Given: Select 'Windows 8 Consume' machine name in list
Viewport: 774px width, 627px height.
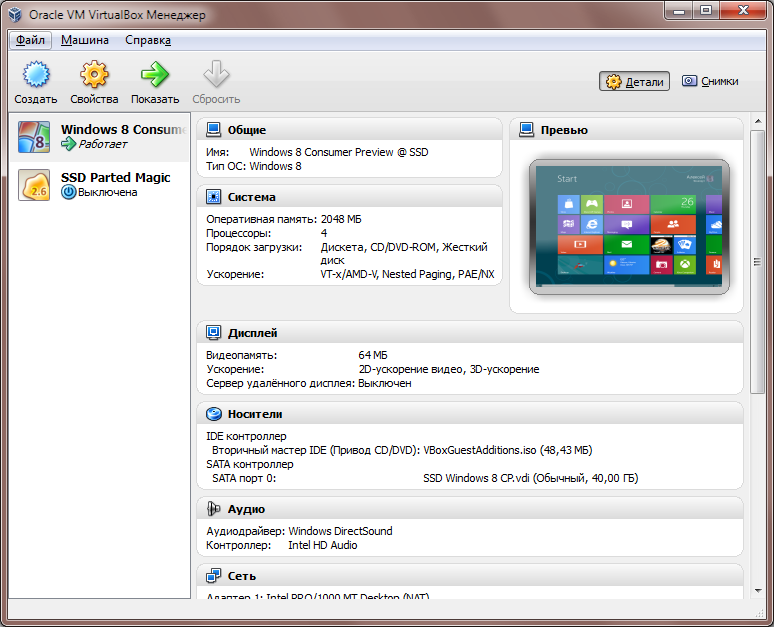Looking at the screenshot, I should point(123,129).
